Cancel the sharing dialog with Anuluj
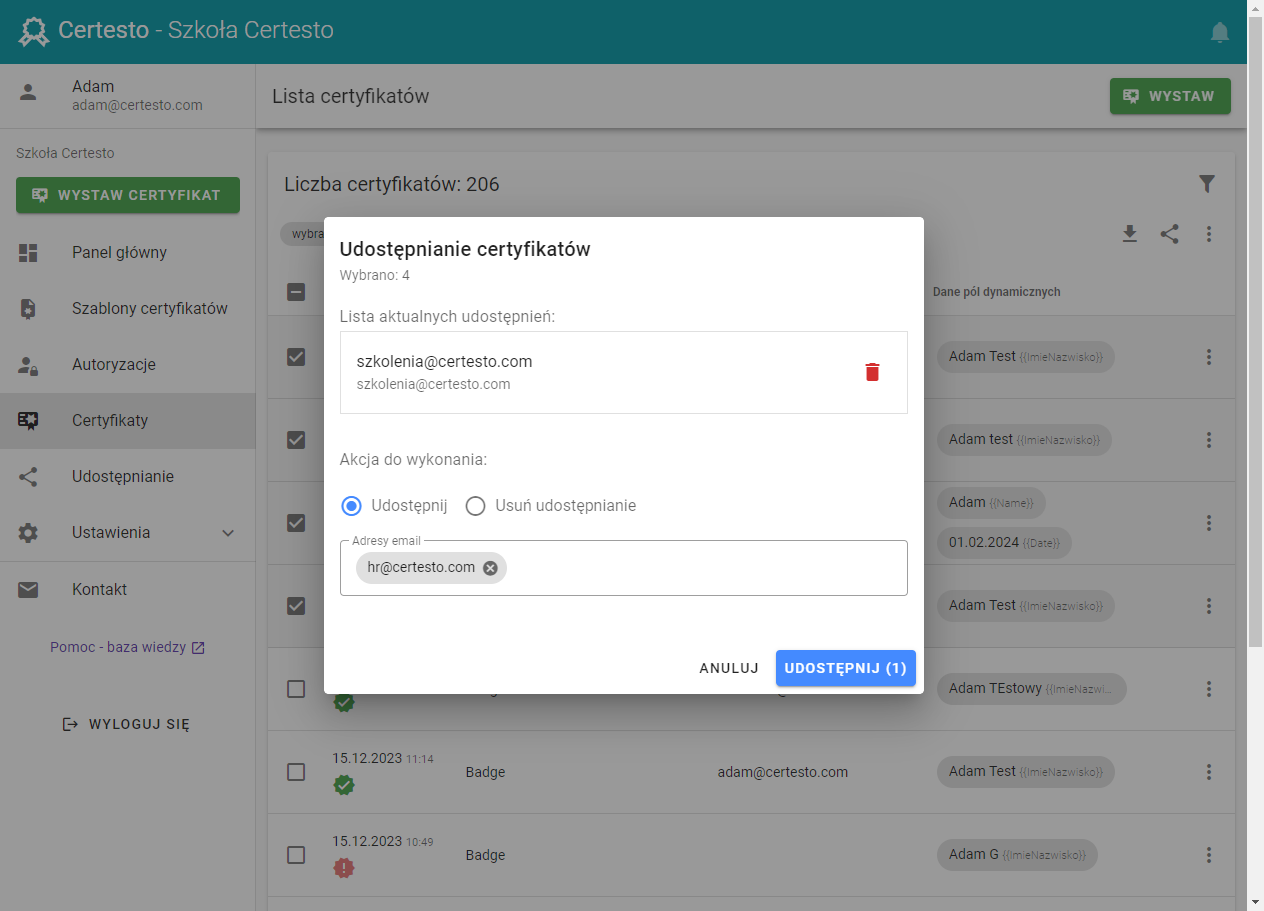Image resolution: width=1264 pixels, height=911 pixels. (729, 668)
